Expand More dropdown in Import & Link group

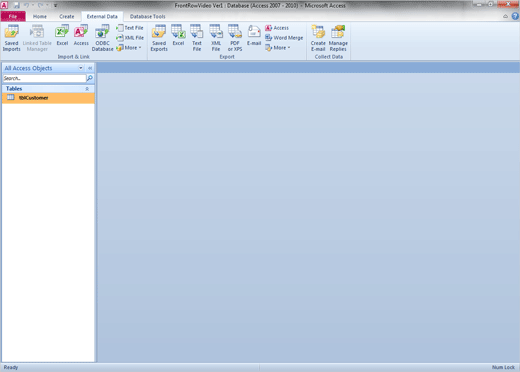pyautogui.click(x=129, y=48)
